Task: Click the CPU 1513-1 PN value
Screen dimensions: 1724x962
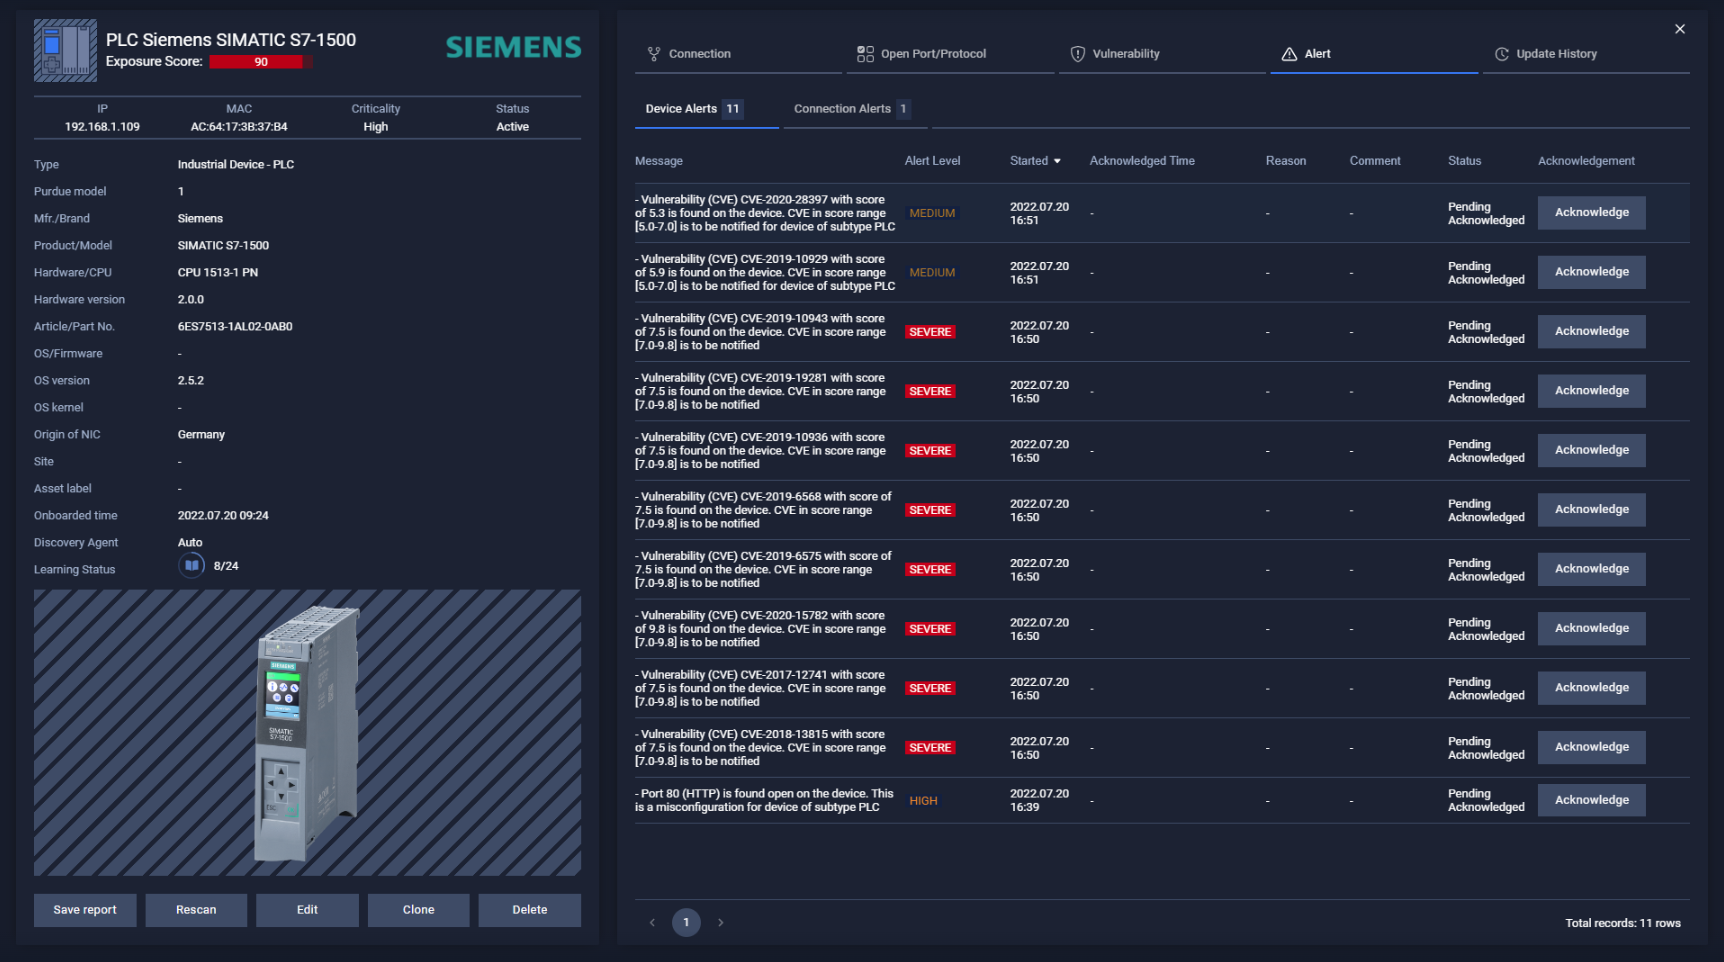Action: point(218,273)
